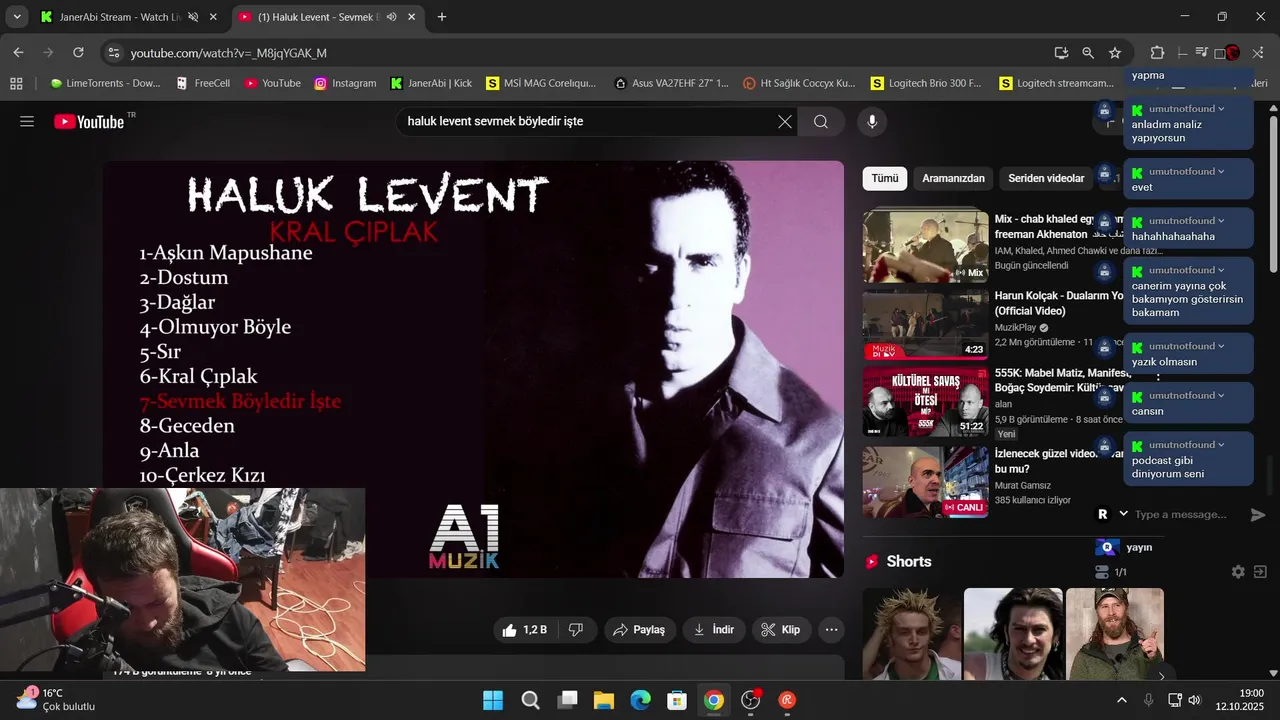The height and width of the screenshot is (720, 1280).
Task: Open a new browser tab
Action: coord(442,17)
